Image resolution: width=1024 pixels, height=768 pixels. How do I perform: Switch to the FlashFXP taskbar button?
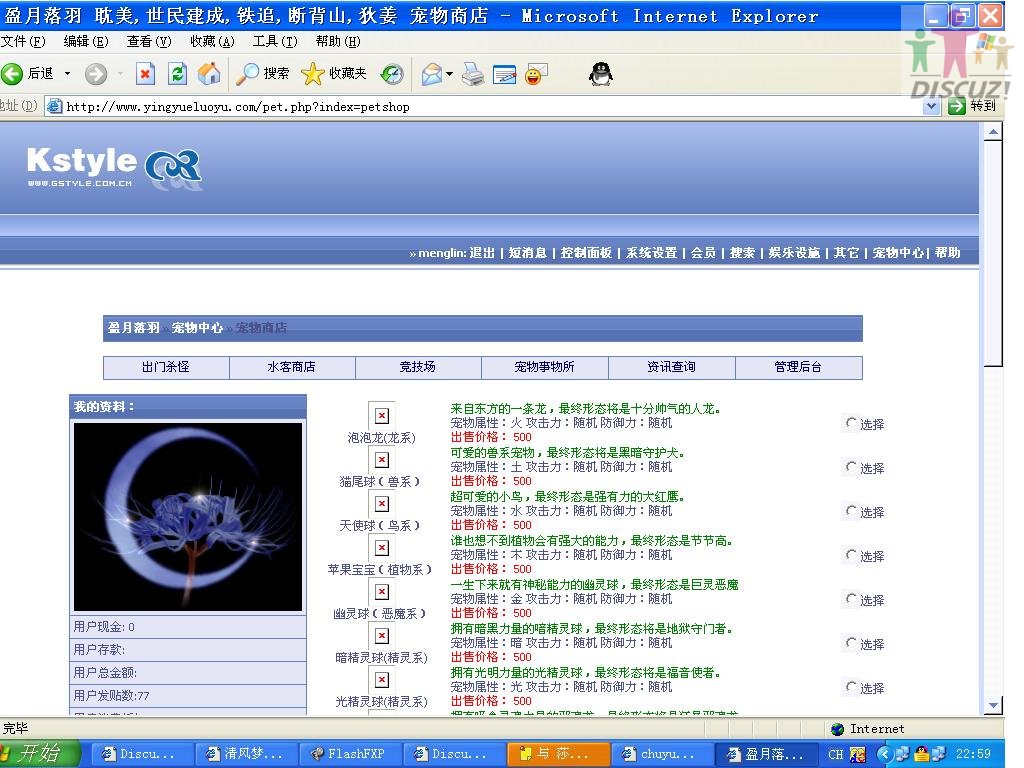click(349, 754)
